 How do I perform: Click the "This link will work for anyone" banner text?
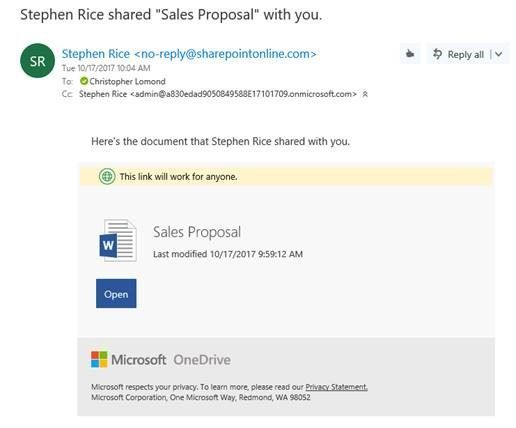tap(179, 177)
